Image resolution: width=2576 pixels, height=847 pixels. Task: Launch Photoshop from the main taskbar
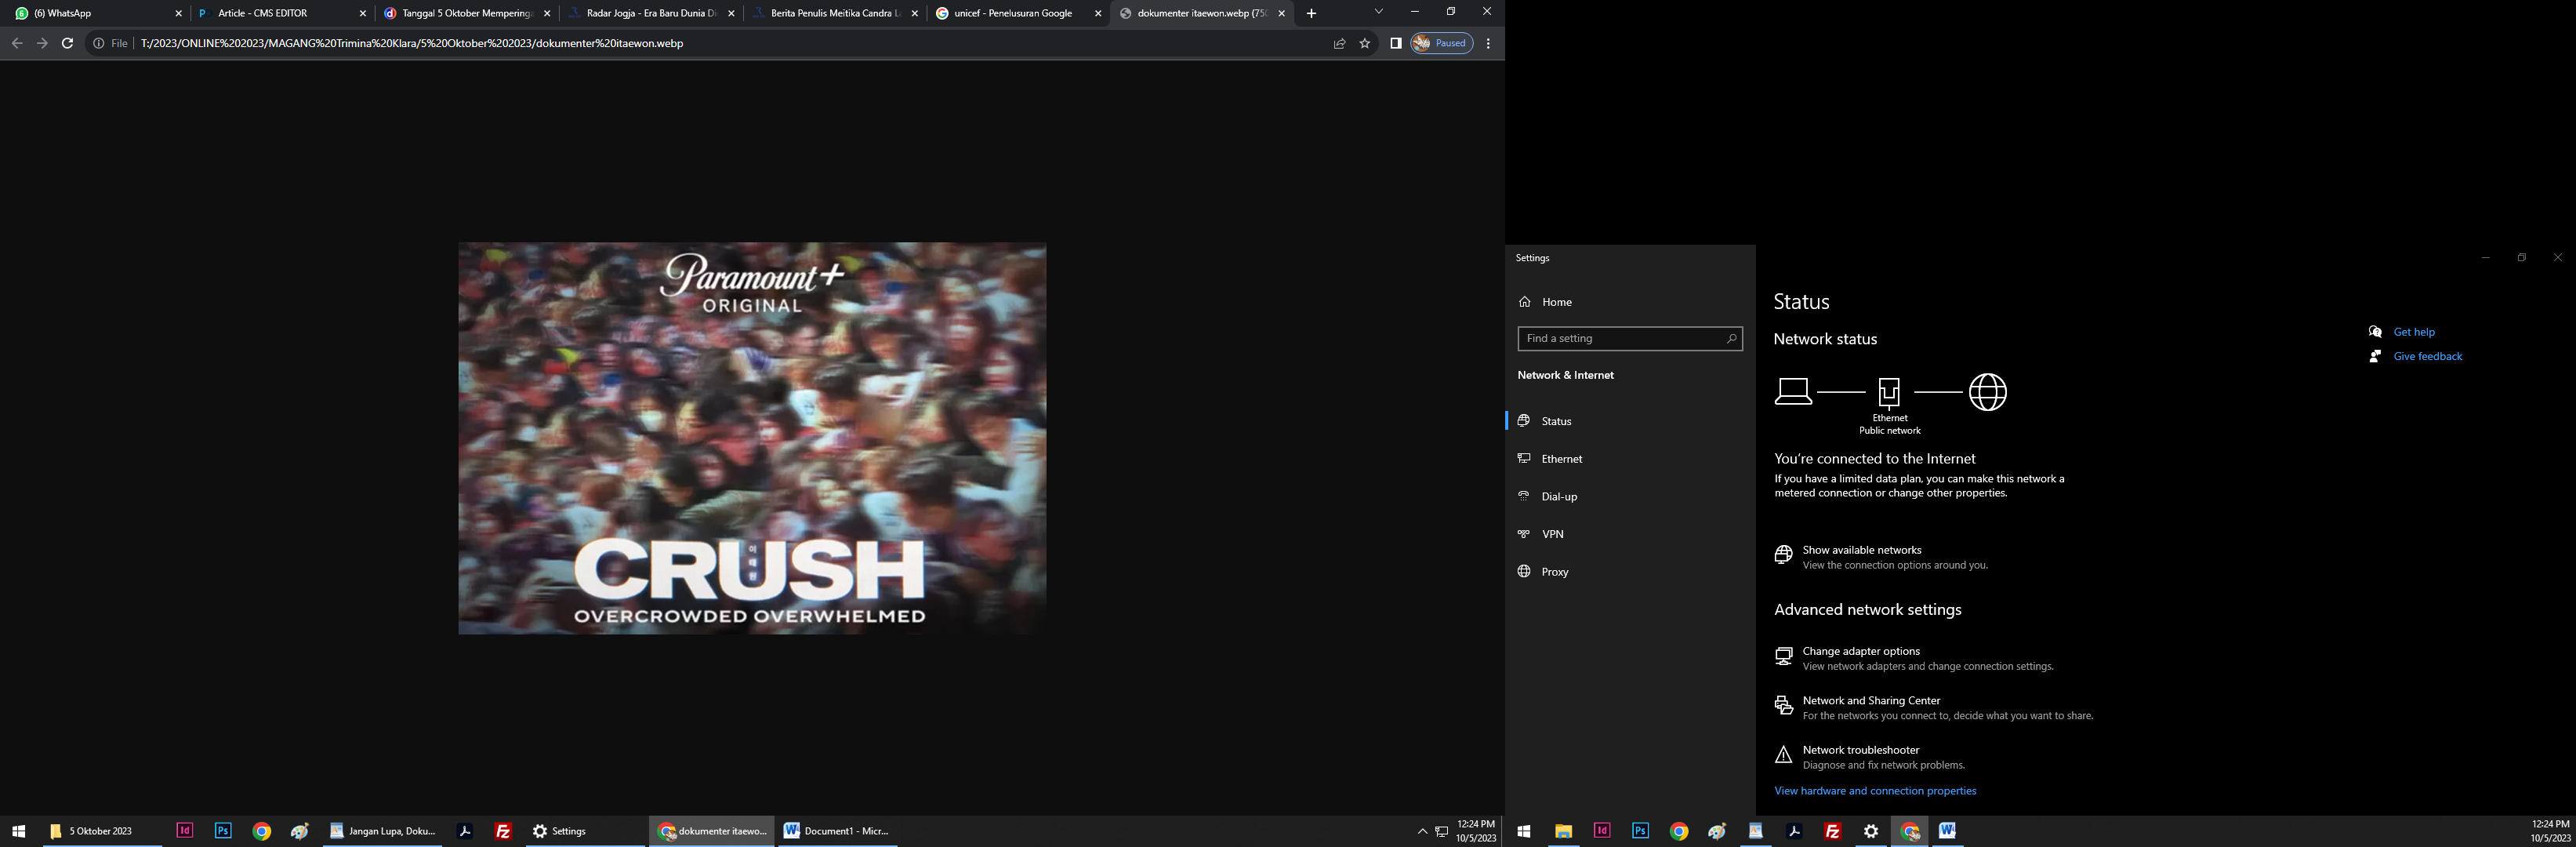point(223,831)
